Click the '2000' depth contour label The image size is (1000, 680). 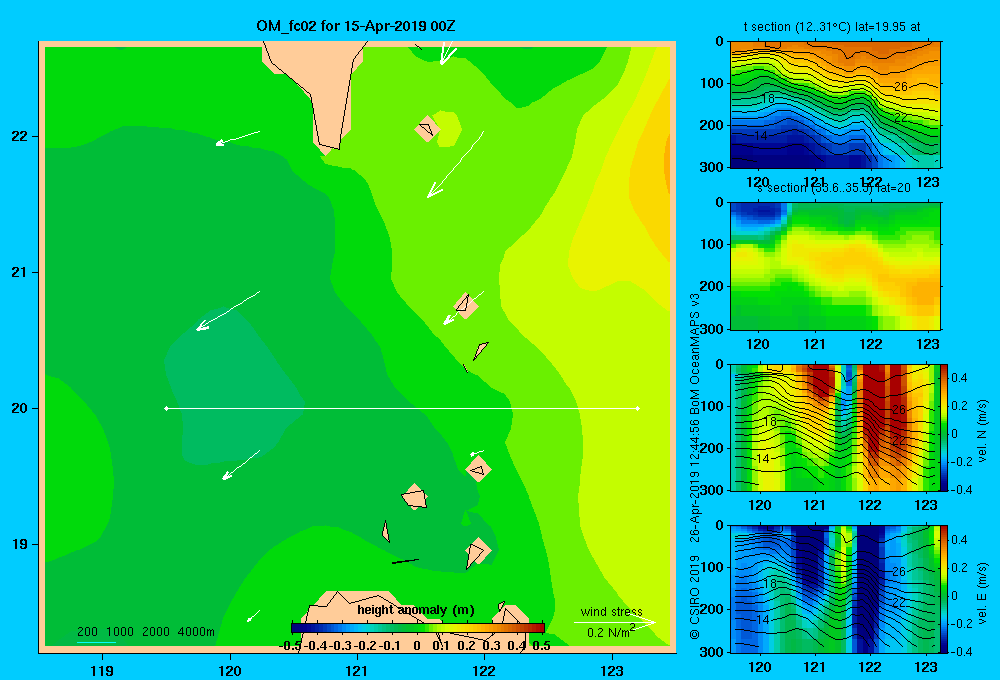156,632
